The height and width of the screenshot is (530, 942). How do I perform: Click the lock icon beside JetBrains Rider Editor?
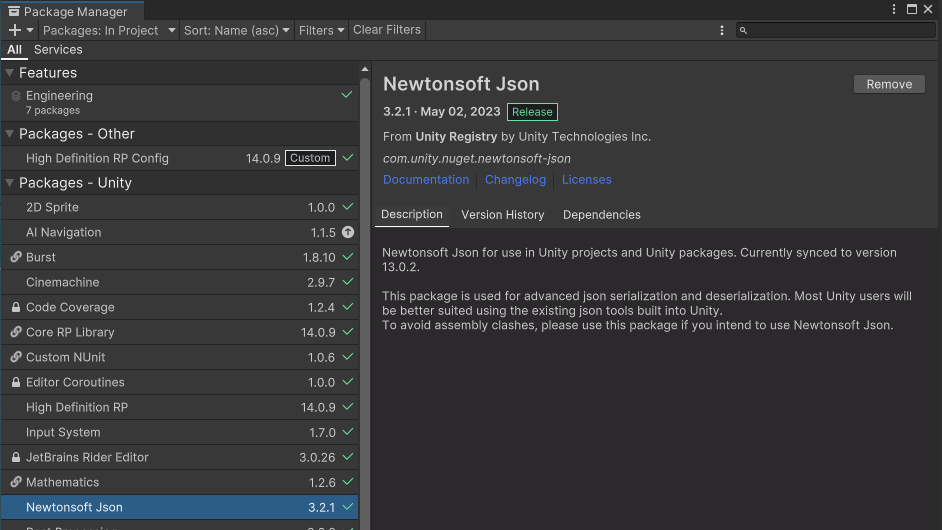point(16,457)
